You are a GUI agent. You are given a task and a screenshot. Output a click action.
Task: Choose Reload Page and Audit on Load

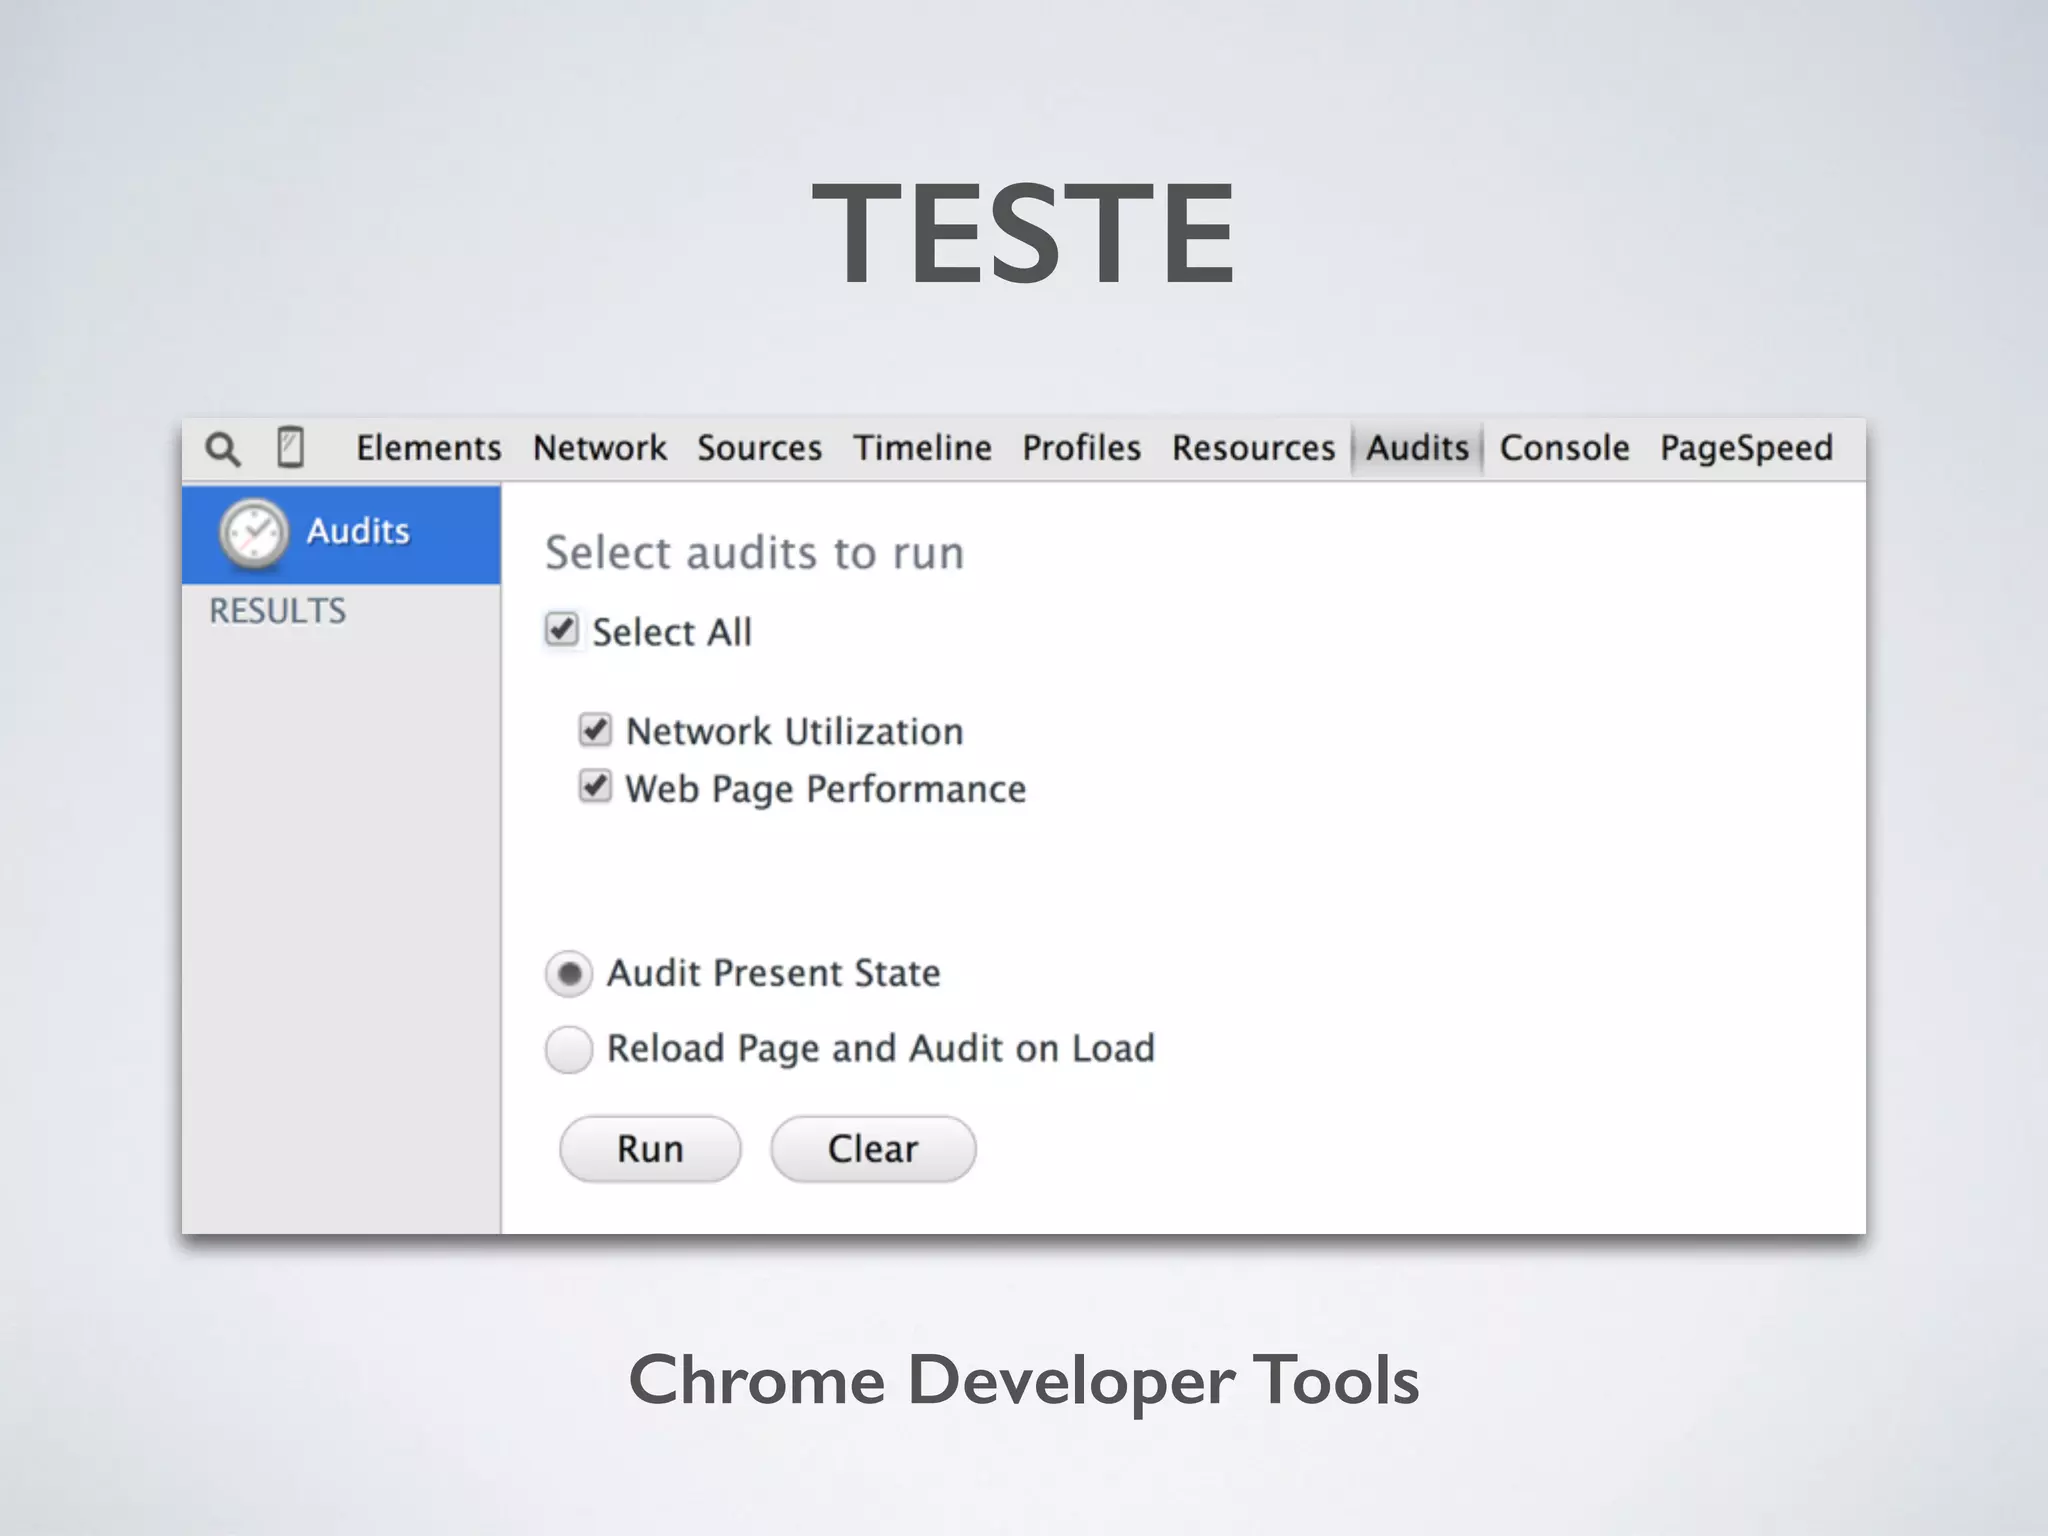[x=569, y=1049]
